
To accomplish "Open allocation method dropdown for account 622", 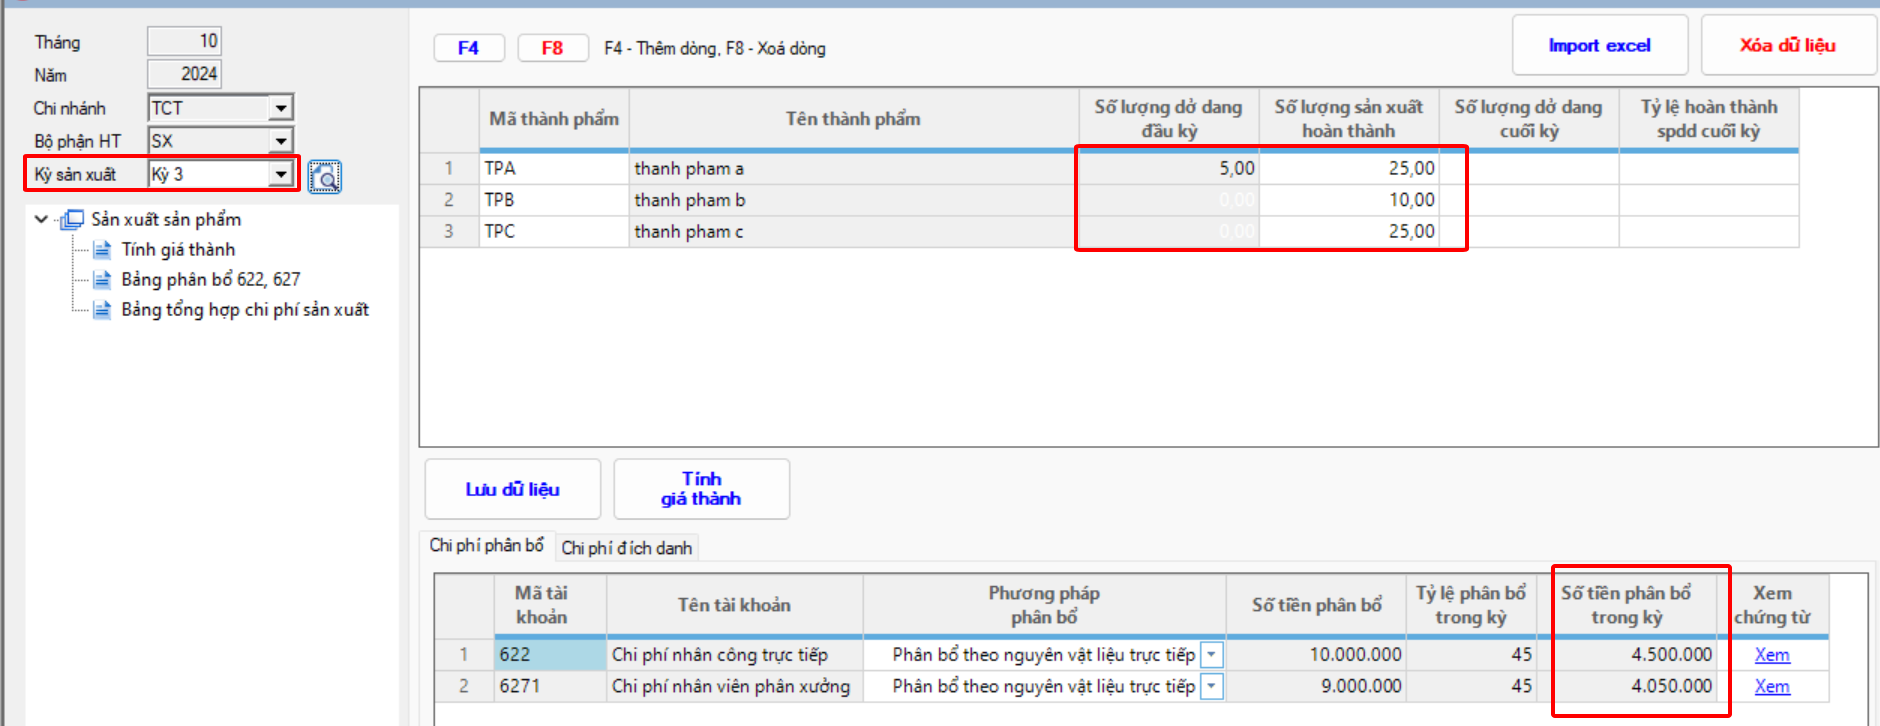I will [1211, 655].
